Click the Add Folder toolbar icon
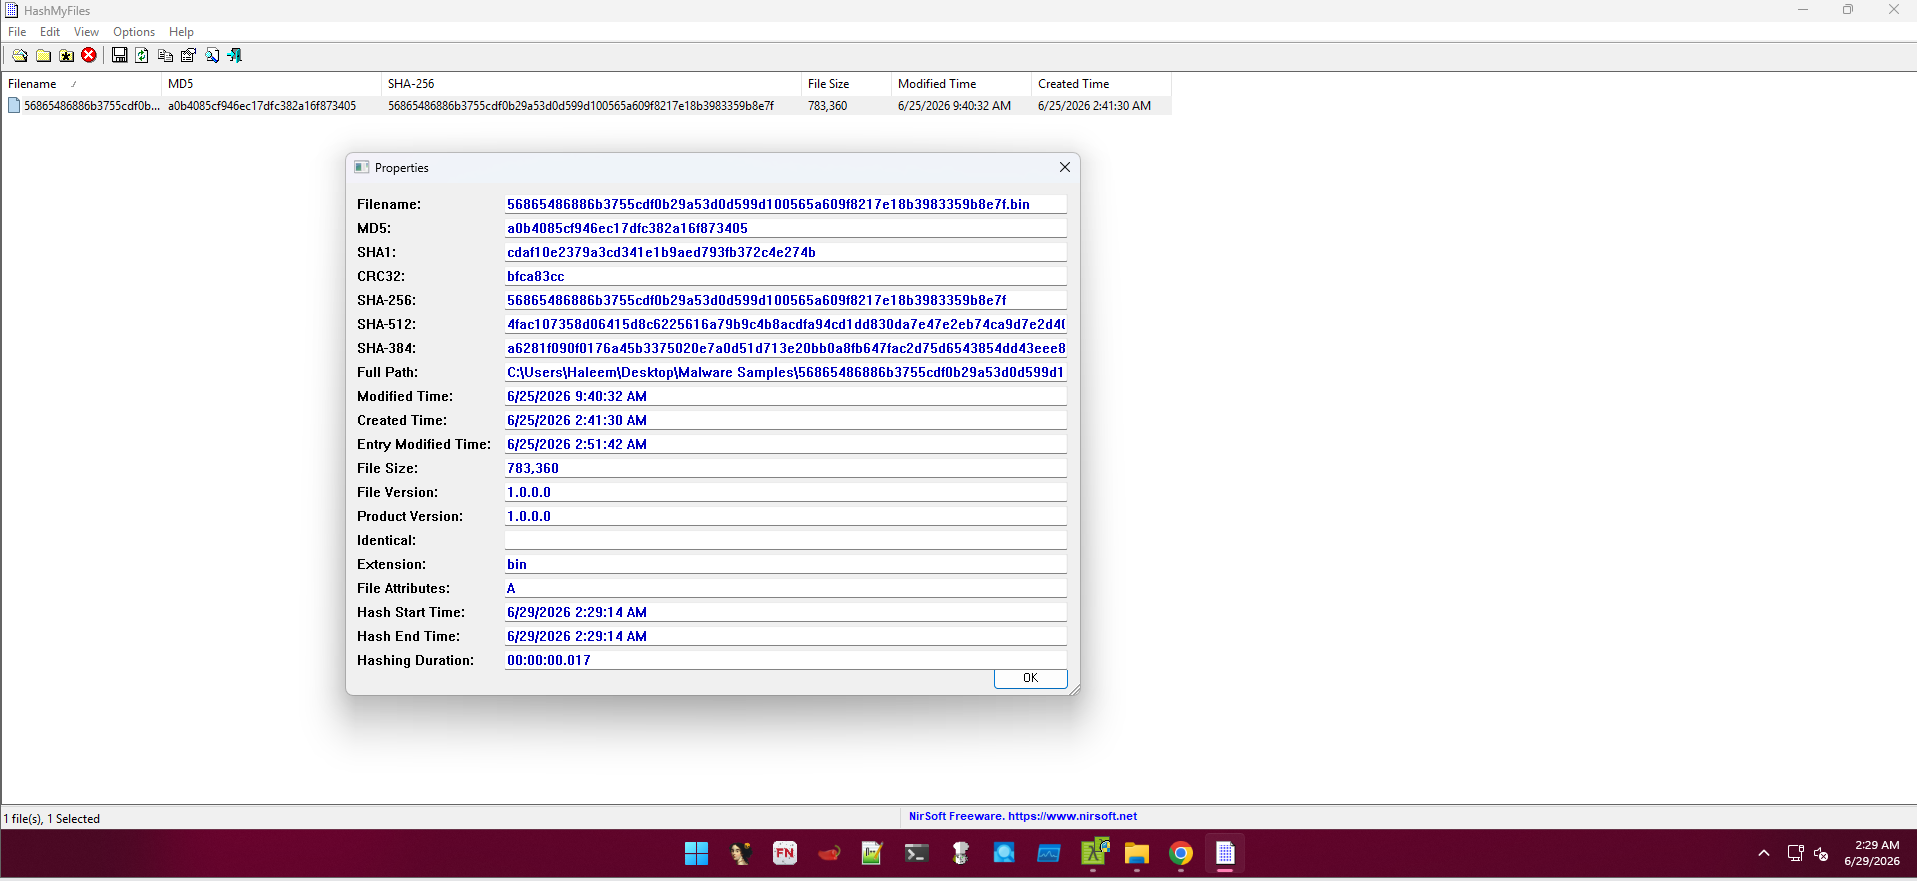This screenshot has height=881, width=1917. 43,55
